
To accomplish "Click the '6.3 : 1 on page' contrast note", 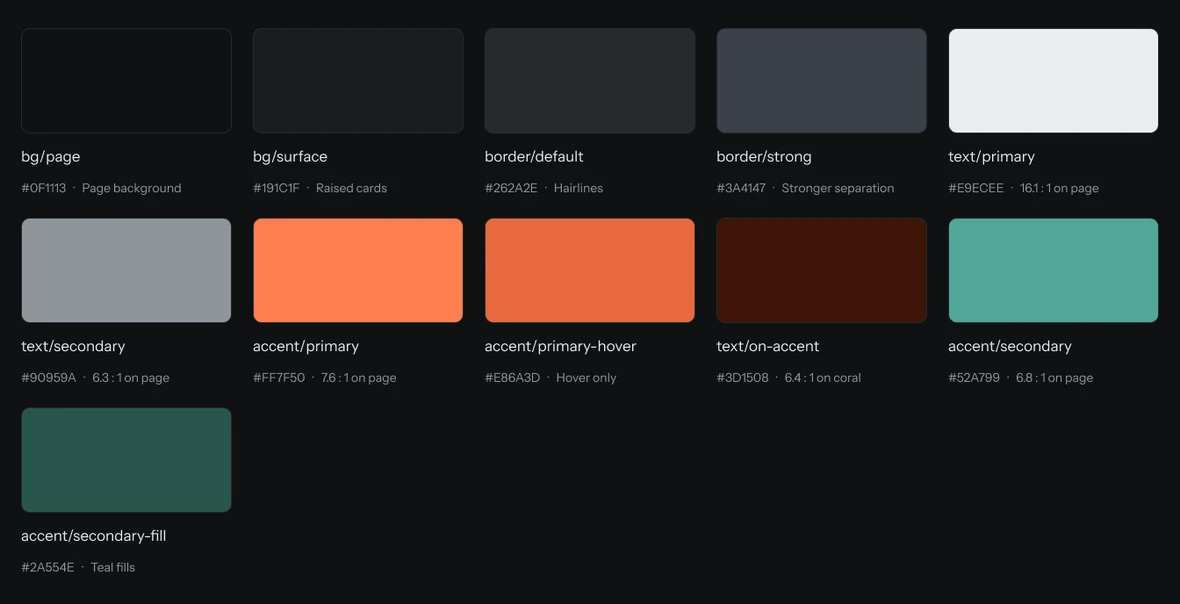I will point(131,378).
